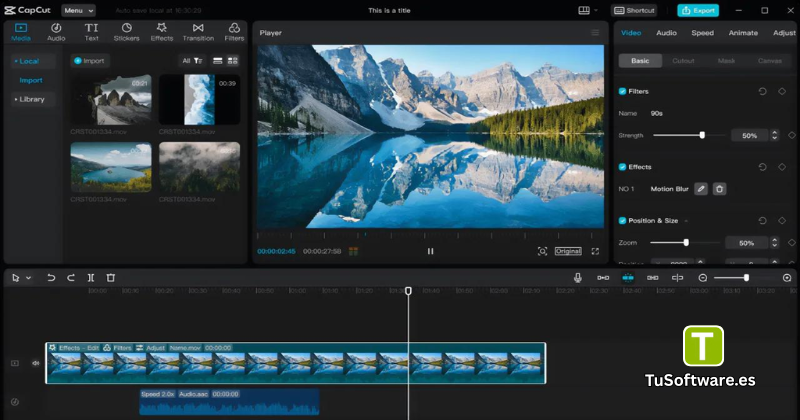Select the lake aerial clip thumbnail

coord(111,167)
